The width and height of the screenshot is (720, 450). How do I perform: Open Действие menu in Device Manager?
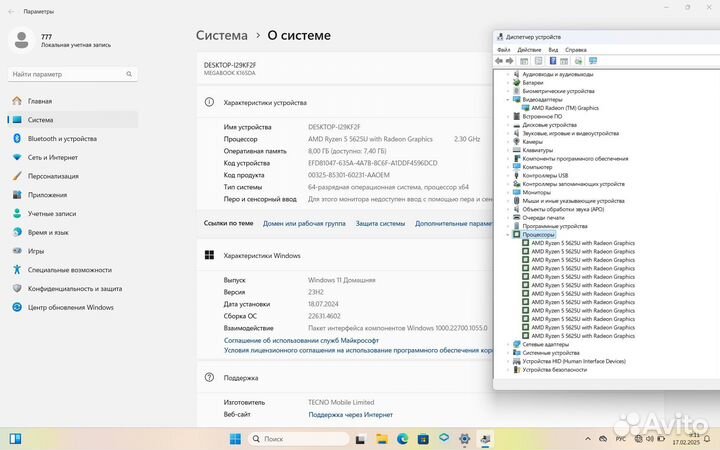529,50
